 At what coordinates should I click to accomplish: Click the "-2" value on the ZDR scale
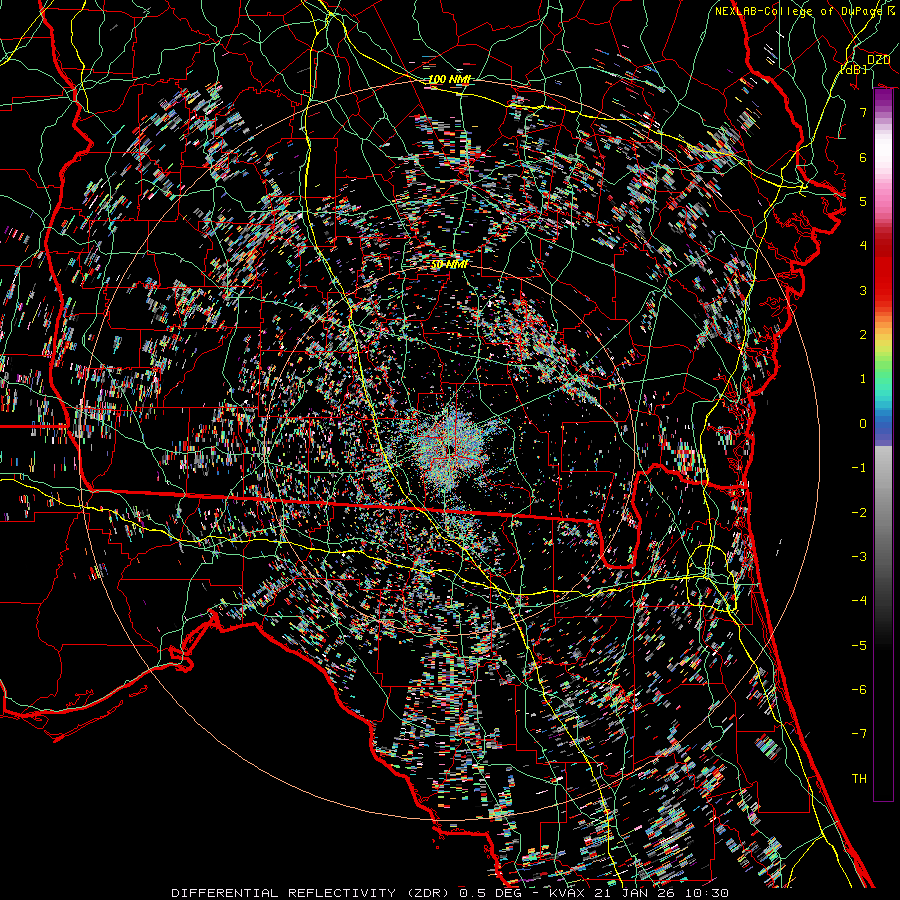(x=859, y=512)
